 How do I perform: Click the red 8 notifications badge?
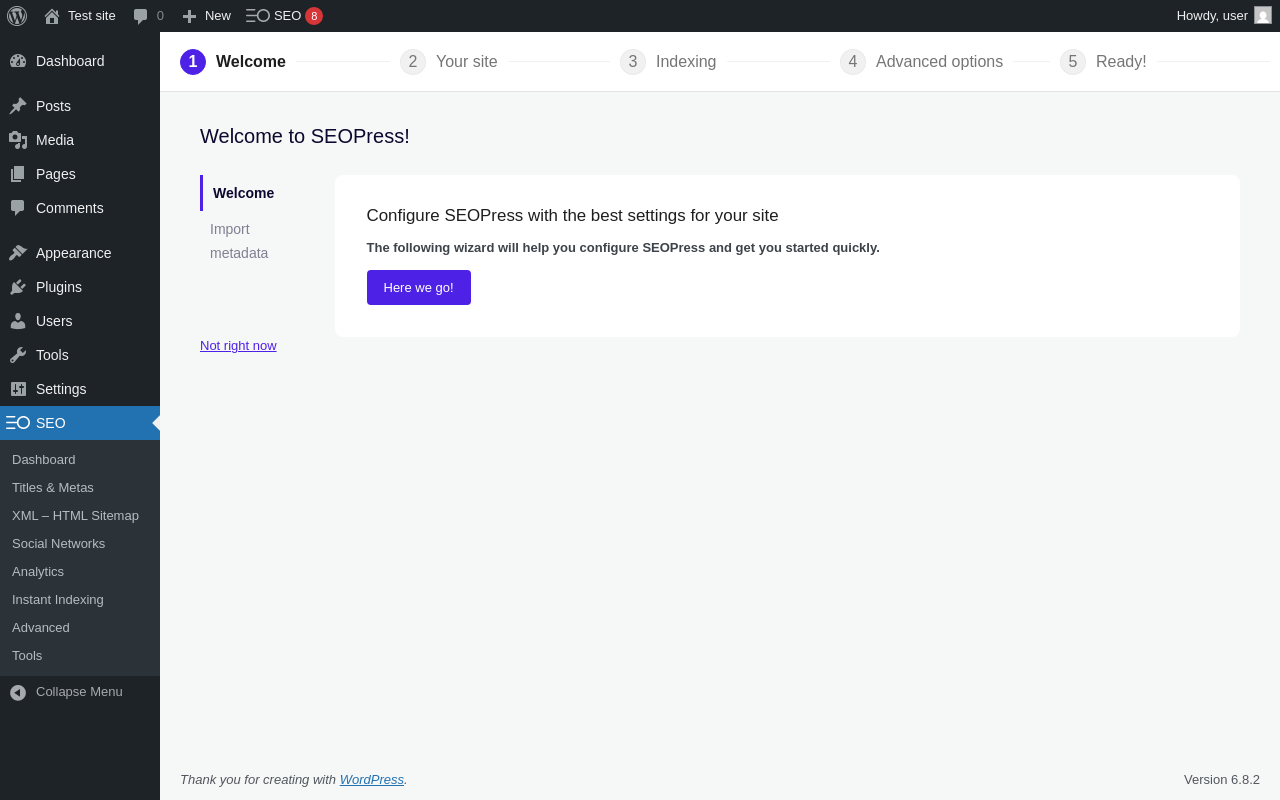(x=314, y=16)
